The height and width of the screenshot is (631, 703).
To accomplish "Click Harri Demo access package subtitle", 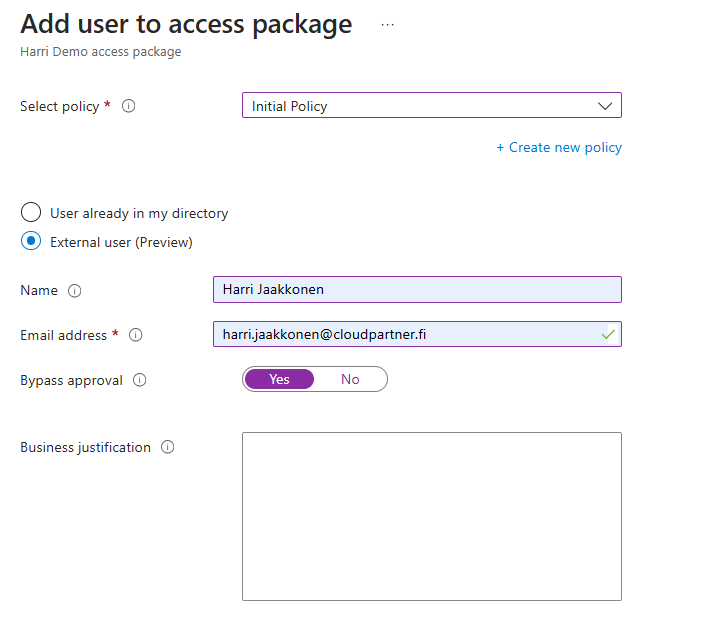I will pyautogui.click(x=101, y=52).
